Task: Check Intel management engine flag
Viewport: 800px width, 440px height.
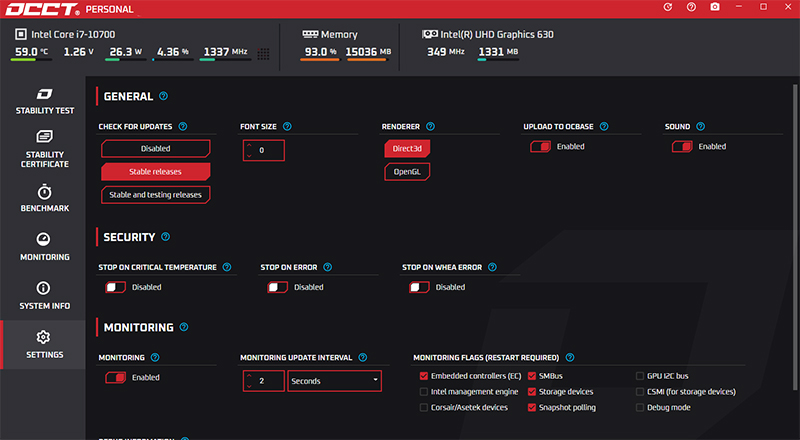Action: click(423, 392)
